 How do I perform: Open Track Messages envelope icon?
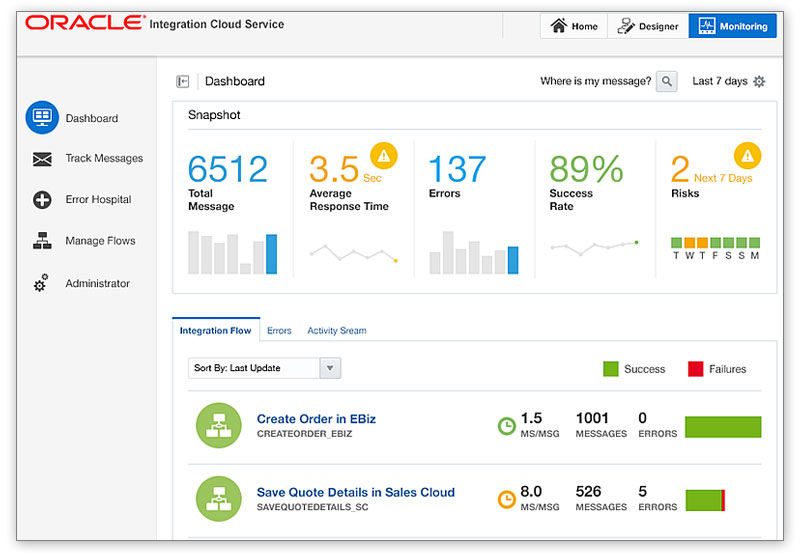pyautogui.click(x=42, y=159)
